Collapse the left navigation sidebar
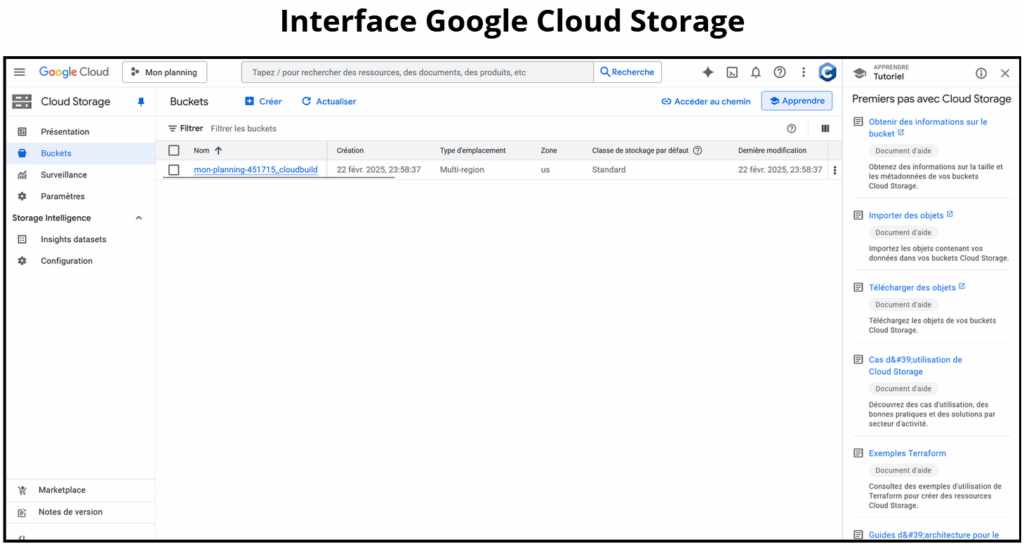The height and width of the screenshot is (544, 1024). (22, 537)
